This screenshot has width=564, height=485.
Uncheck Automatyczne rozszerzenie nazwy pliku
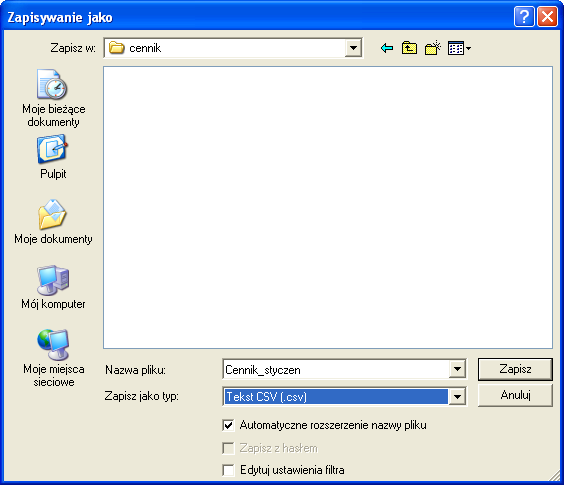pyautogui.click(x=228, y=425)
